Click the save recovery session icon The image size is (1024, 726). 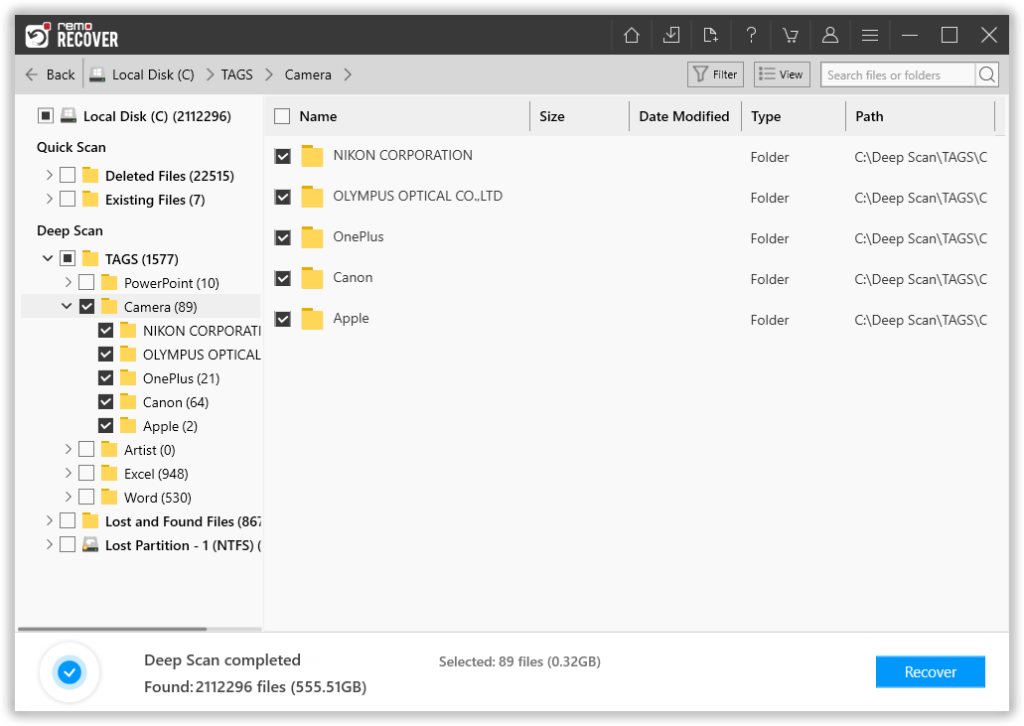tap(671, 35)
